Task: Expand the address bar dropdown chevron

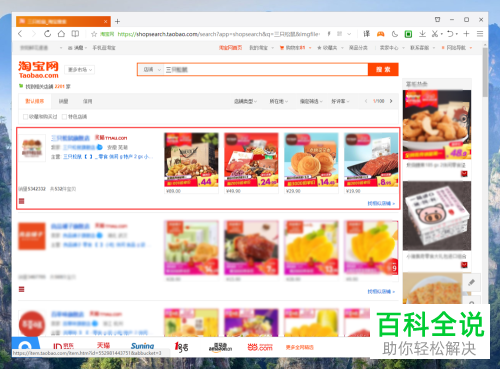Action: tap(349, 34)
